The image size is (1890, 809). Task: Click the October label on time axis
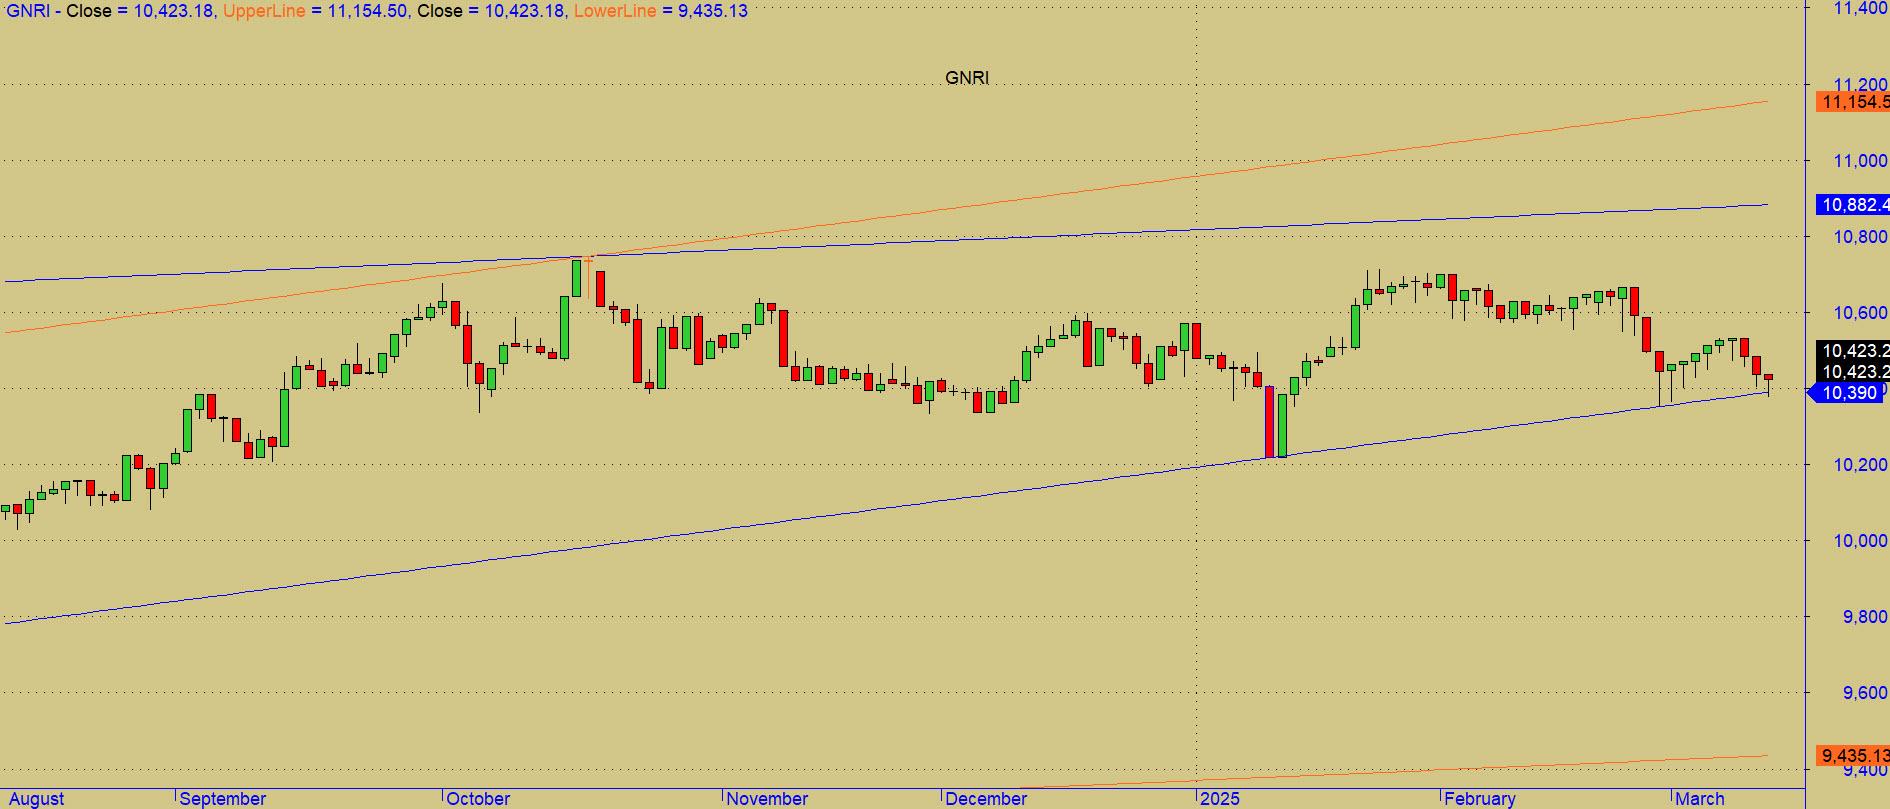pos(478,799)
